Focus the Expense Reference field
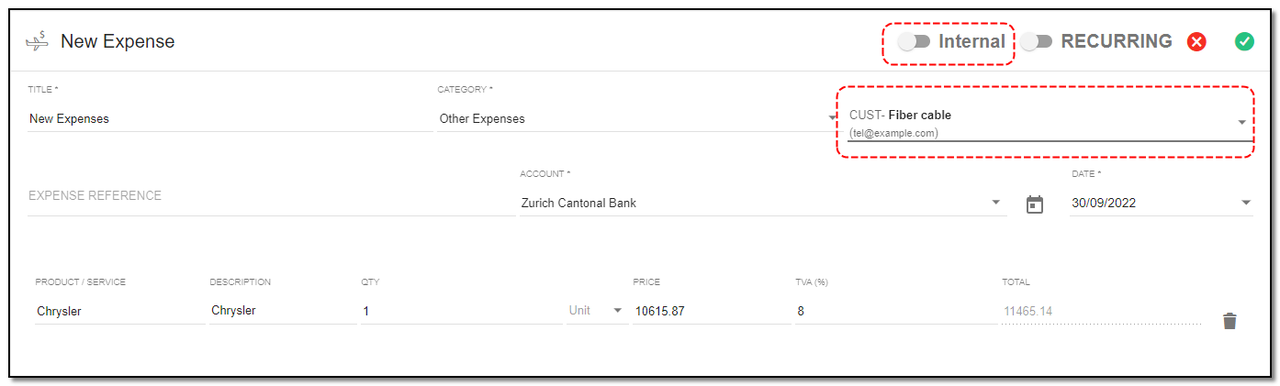Viewport: 1280px width, 386px height. coord(272,196)
